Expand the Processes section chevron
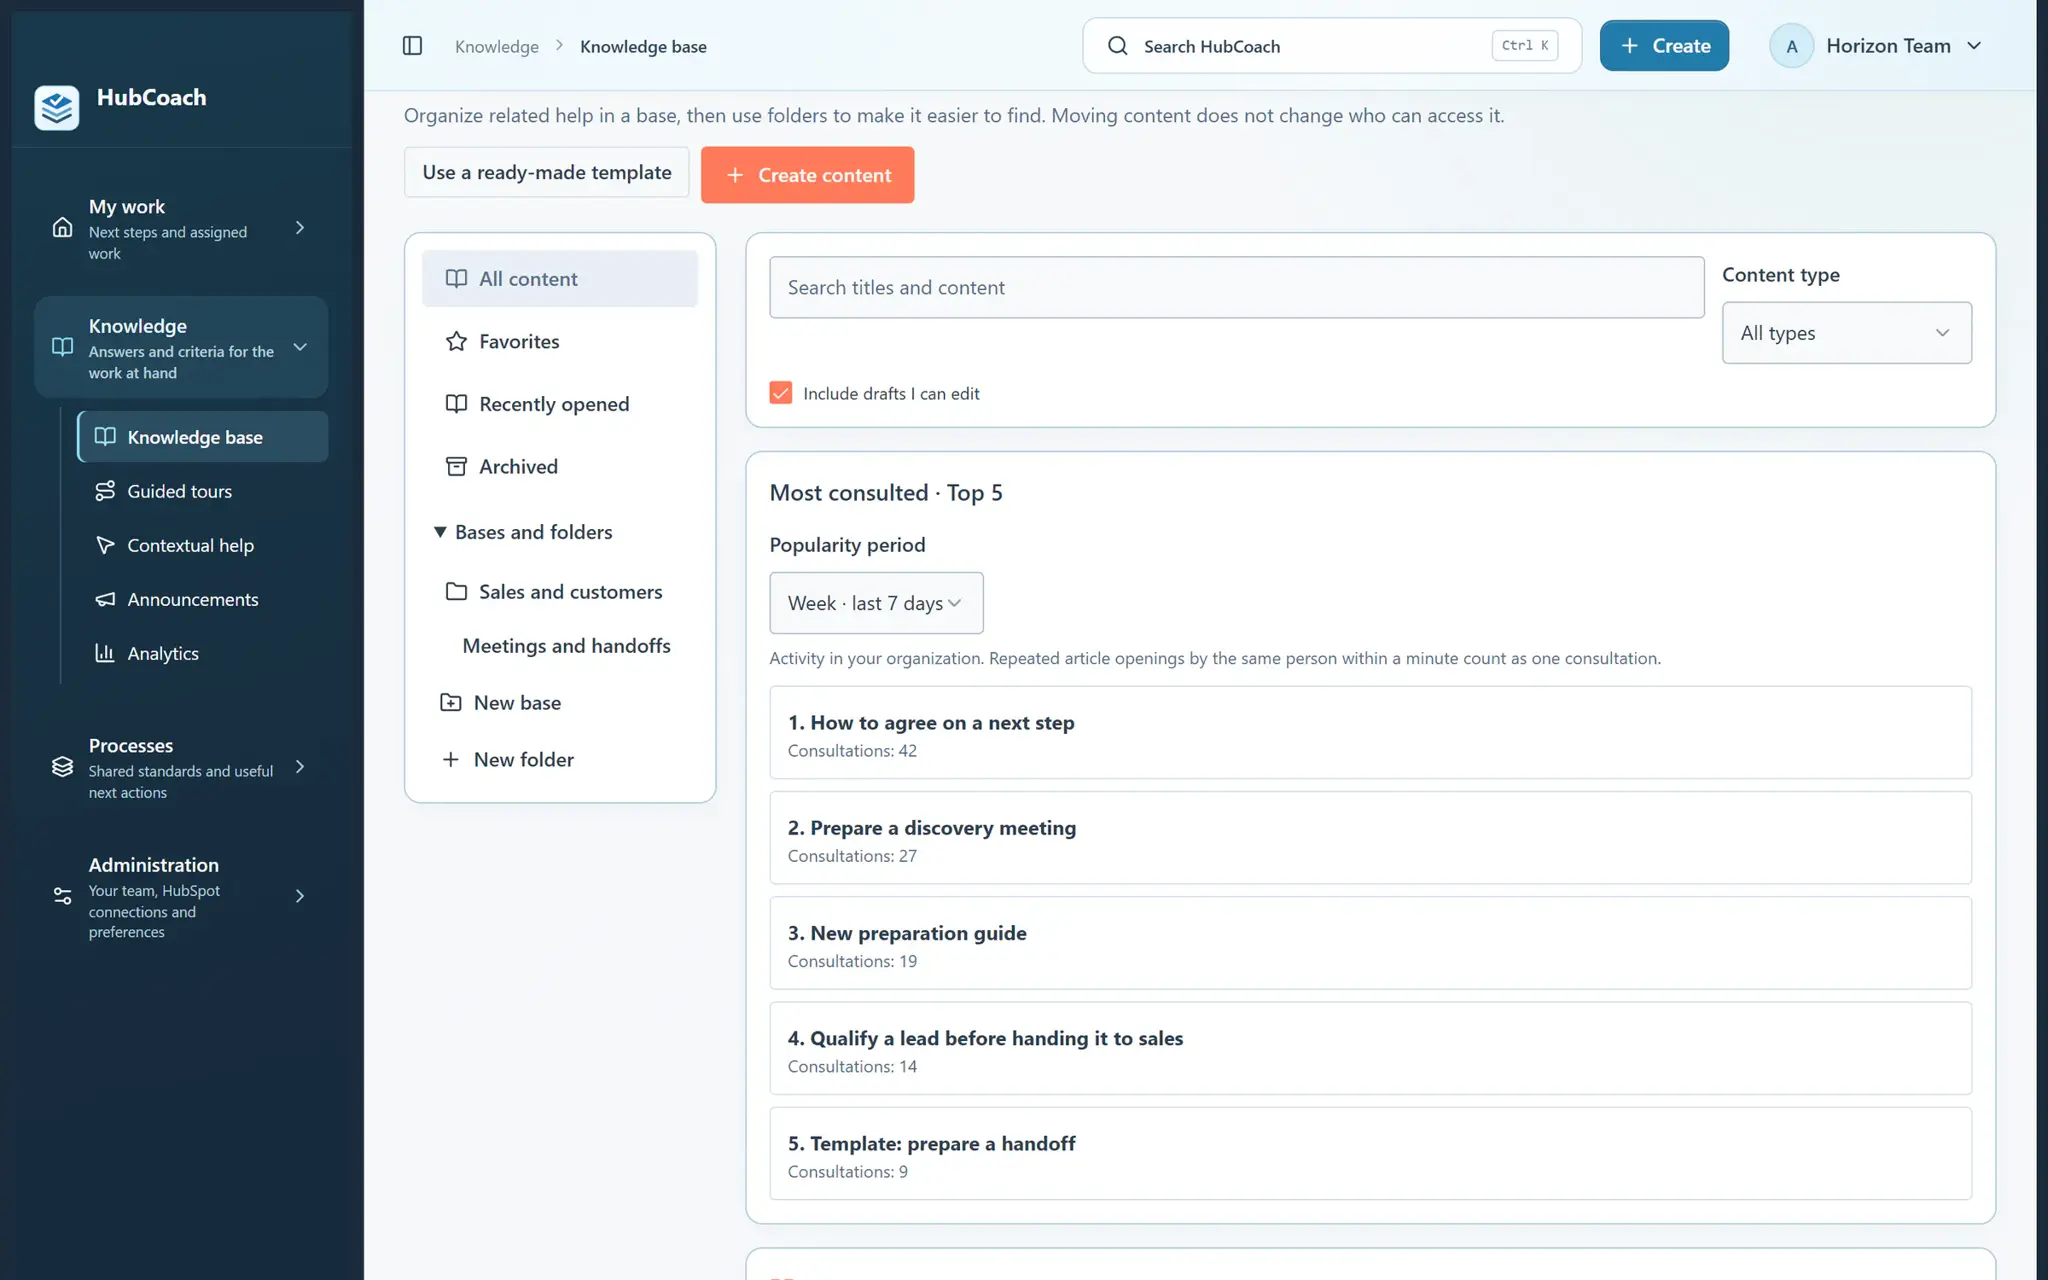 [x=300, y=767]
